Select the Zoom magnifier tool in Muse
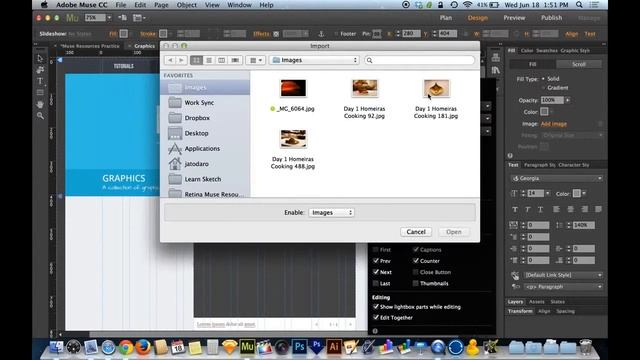The width and height of the screenshot is (640, 360). click(40, 116)
